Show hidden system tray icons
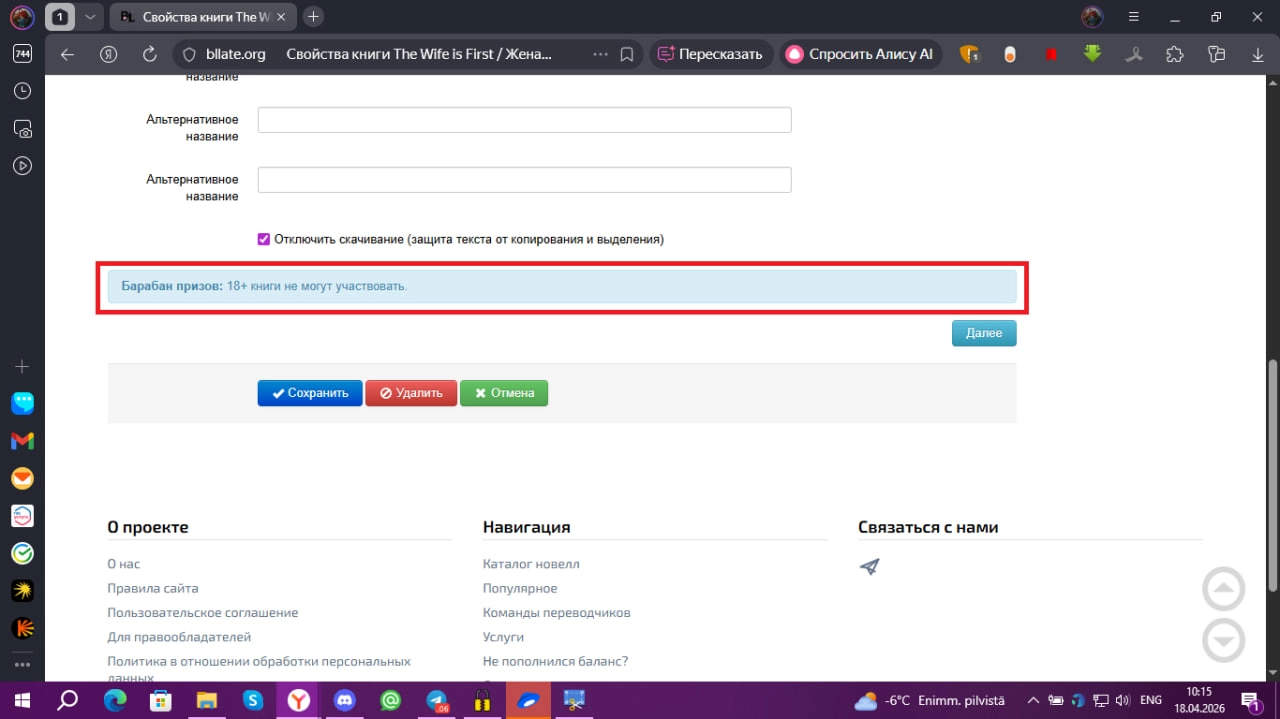Viewport: 1280px width, 719px height. [x=1032, y=700]
